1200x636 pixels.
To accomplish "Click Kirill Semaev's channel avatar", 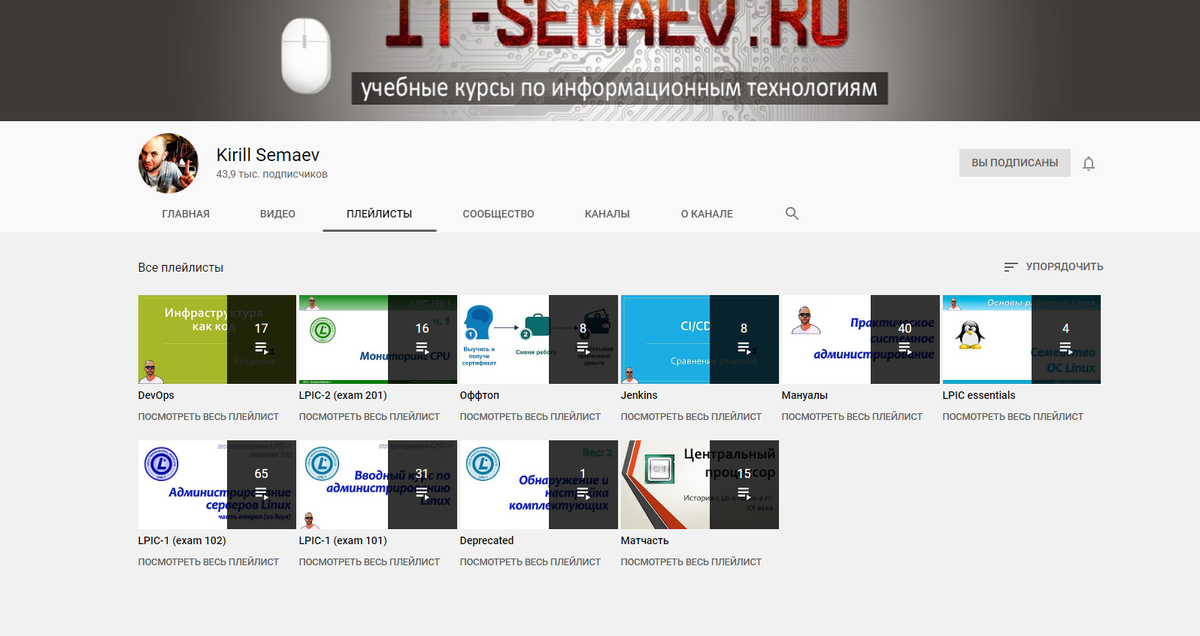I will click(x=168, y=163).
